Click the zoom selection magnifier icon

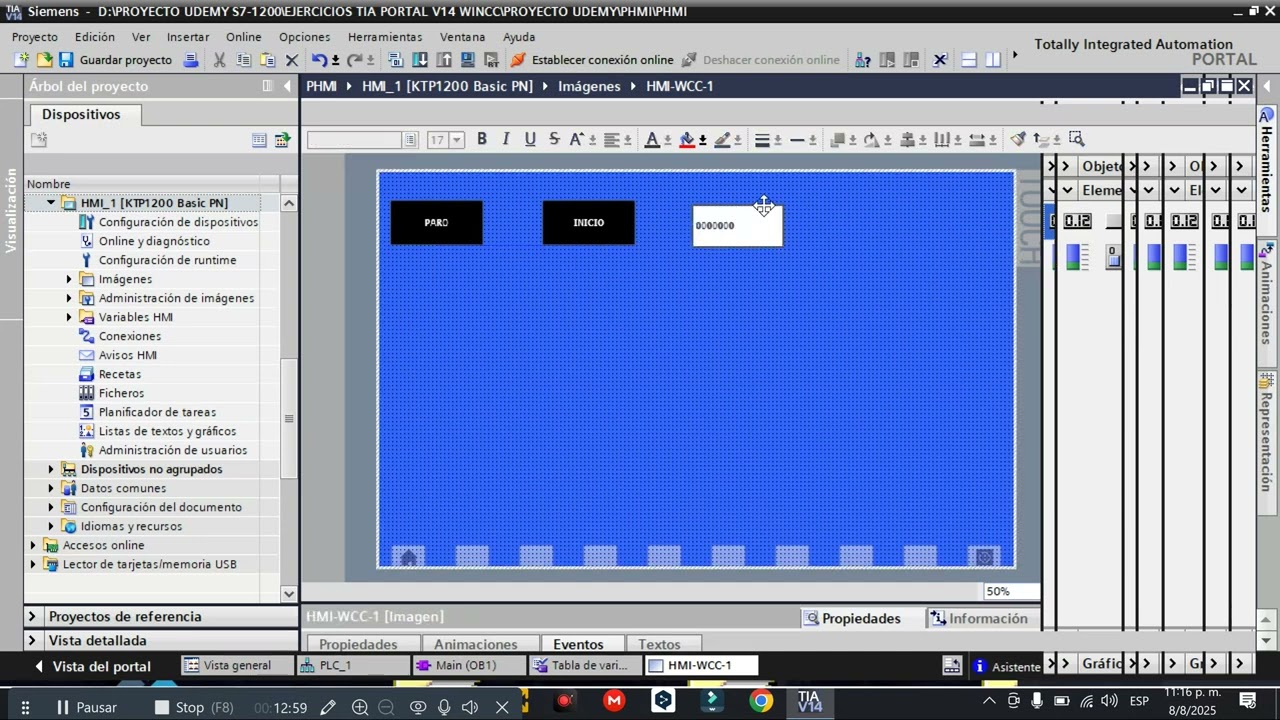(x=1076, y=139)
